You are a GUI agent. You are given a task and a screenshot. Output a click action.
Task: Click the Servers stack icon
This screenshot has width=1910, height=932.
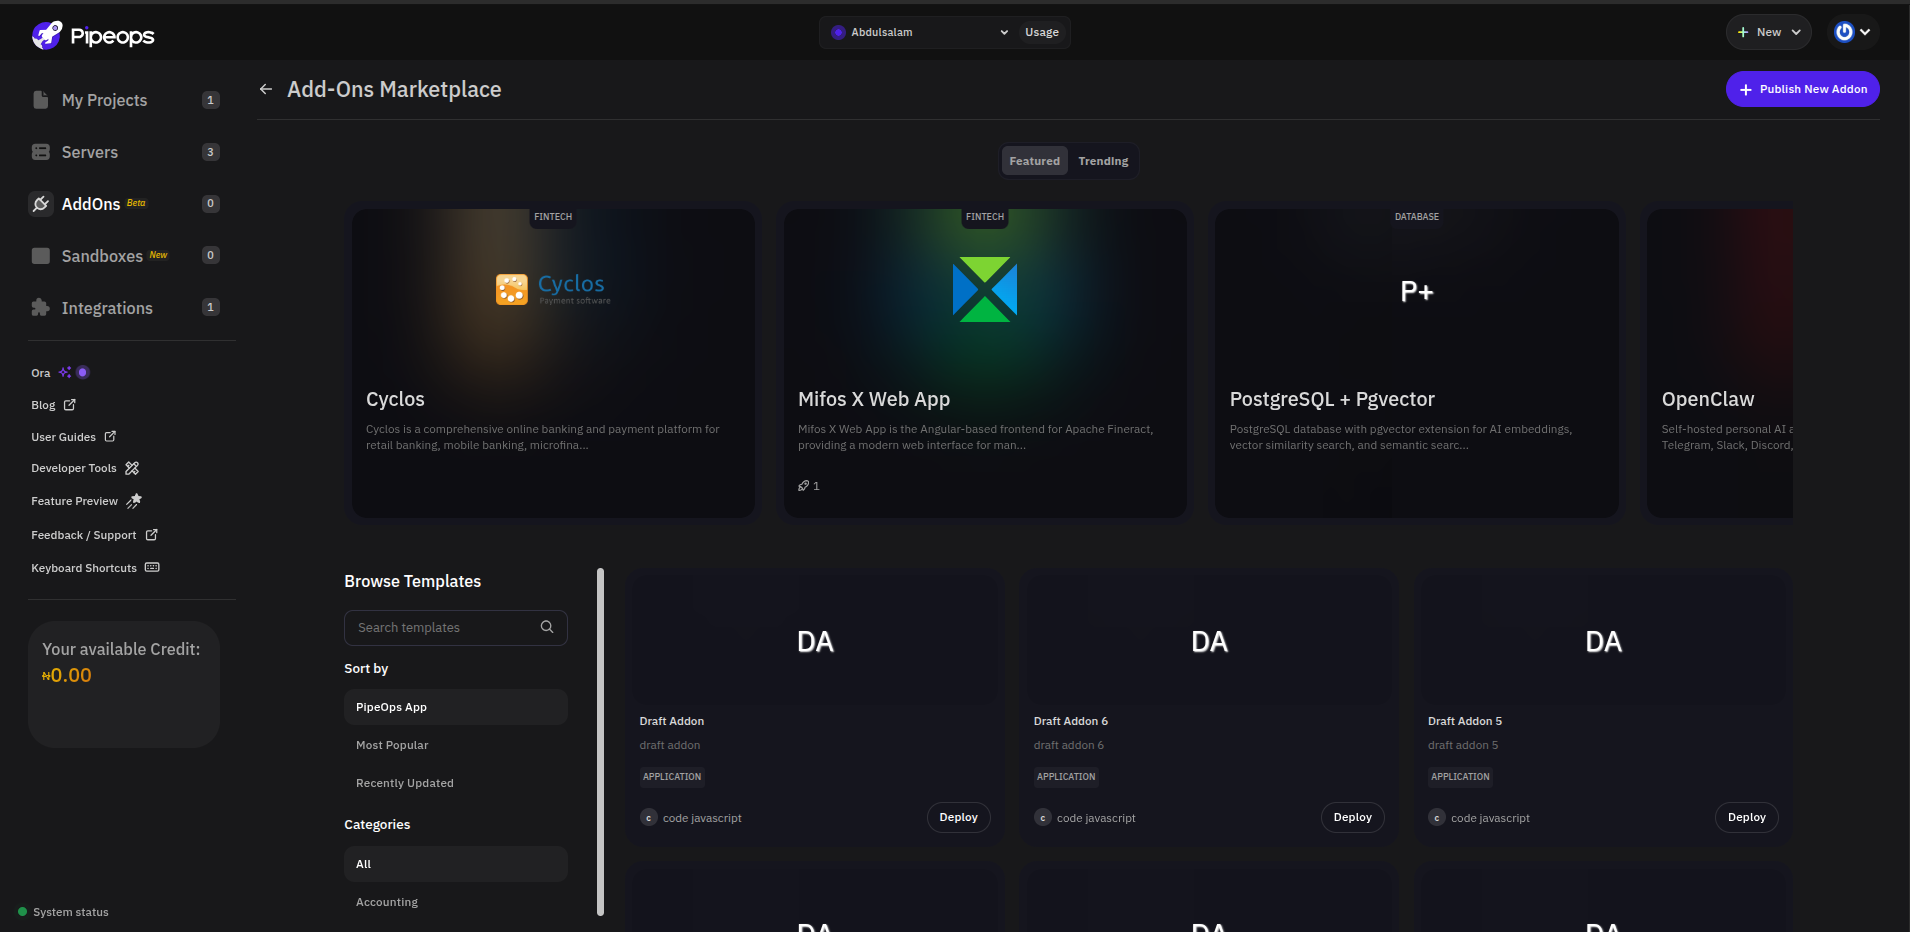coord(40,152)
